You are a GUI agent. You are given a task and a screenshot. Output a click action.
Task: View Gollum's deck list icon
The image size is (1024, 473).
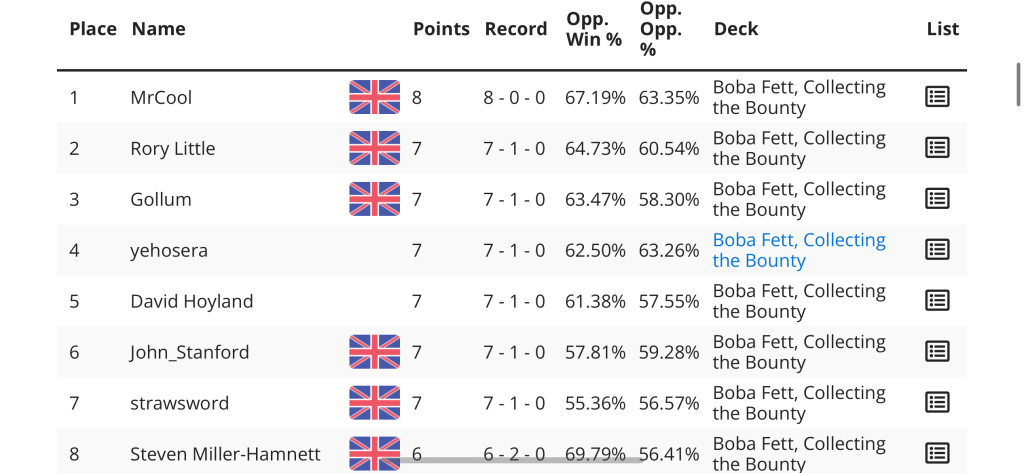[x=937, y=199]
